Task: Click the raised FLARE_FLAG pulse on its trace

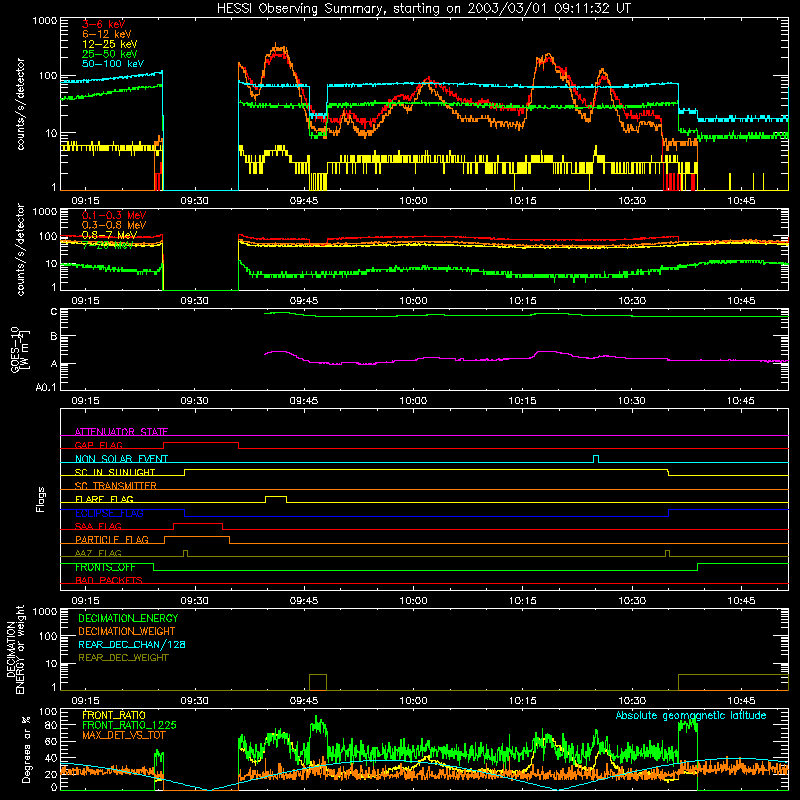Action: pos(276,496)
